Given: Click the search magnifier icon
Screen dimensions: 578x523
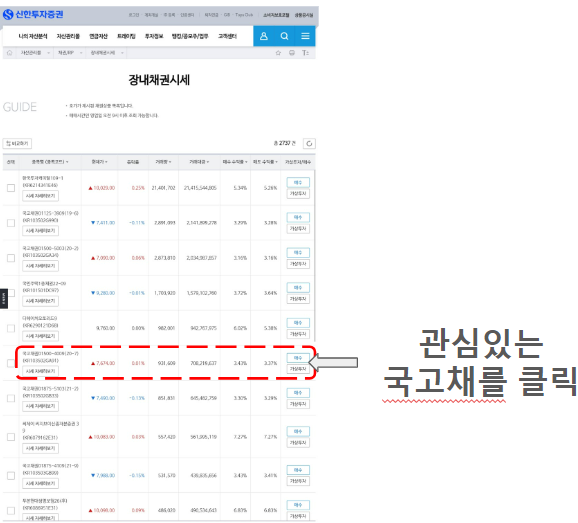Looking at the screenshot, I should [x=284, y=36].
